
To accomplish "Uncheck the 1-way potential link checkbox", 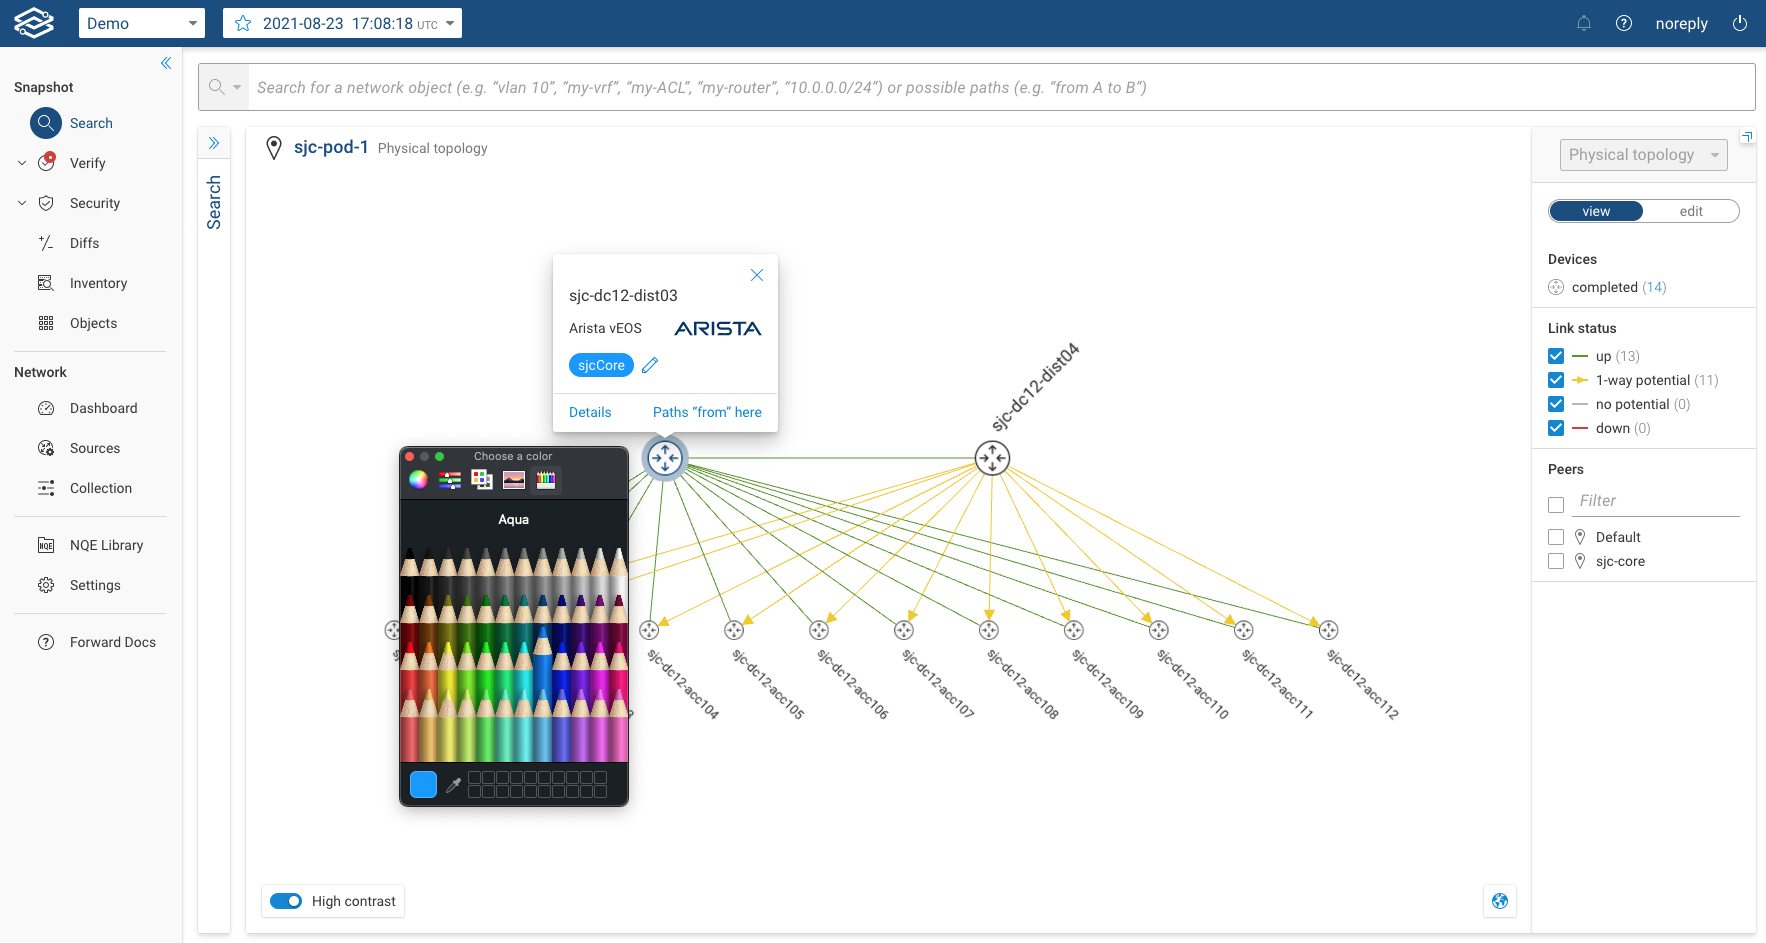I will point(1556,380).
